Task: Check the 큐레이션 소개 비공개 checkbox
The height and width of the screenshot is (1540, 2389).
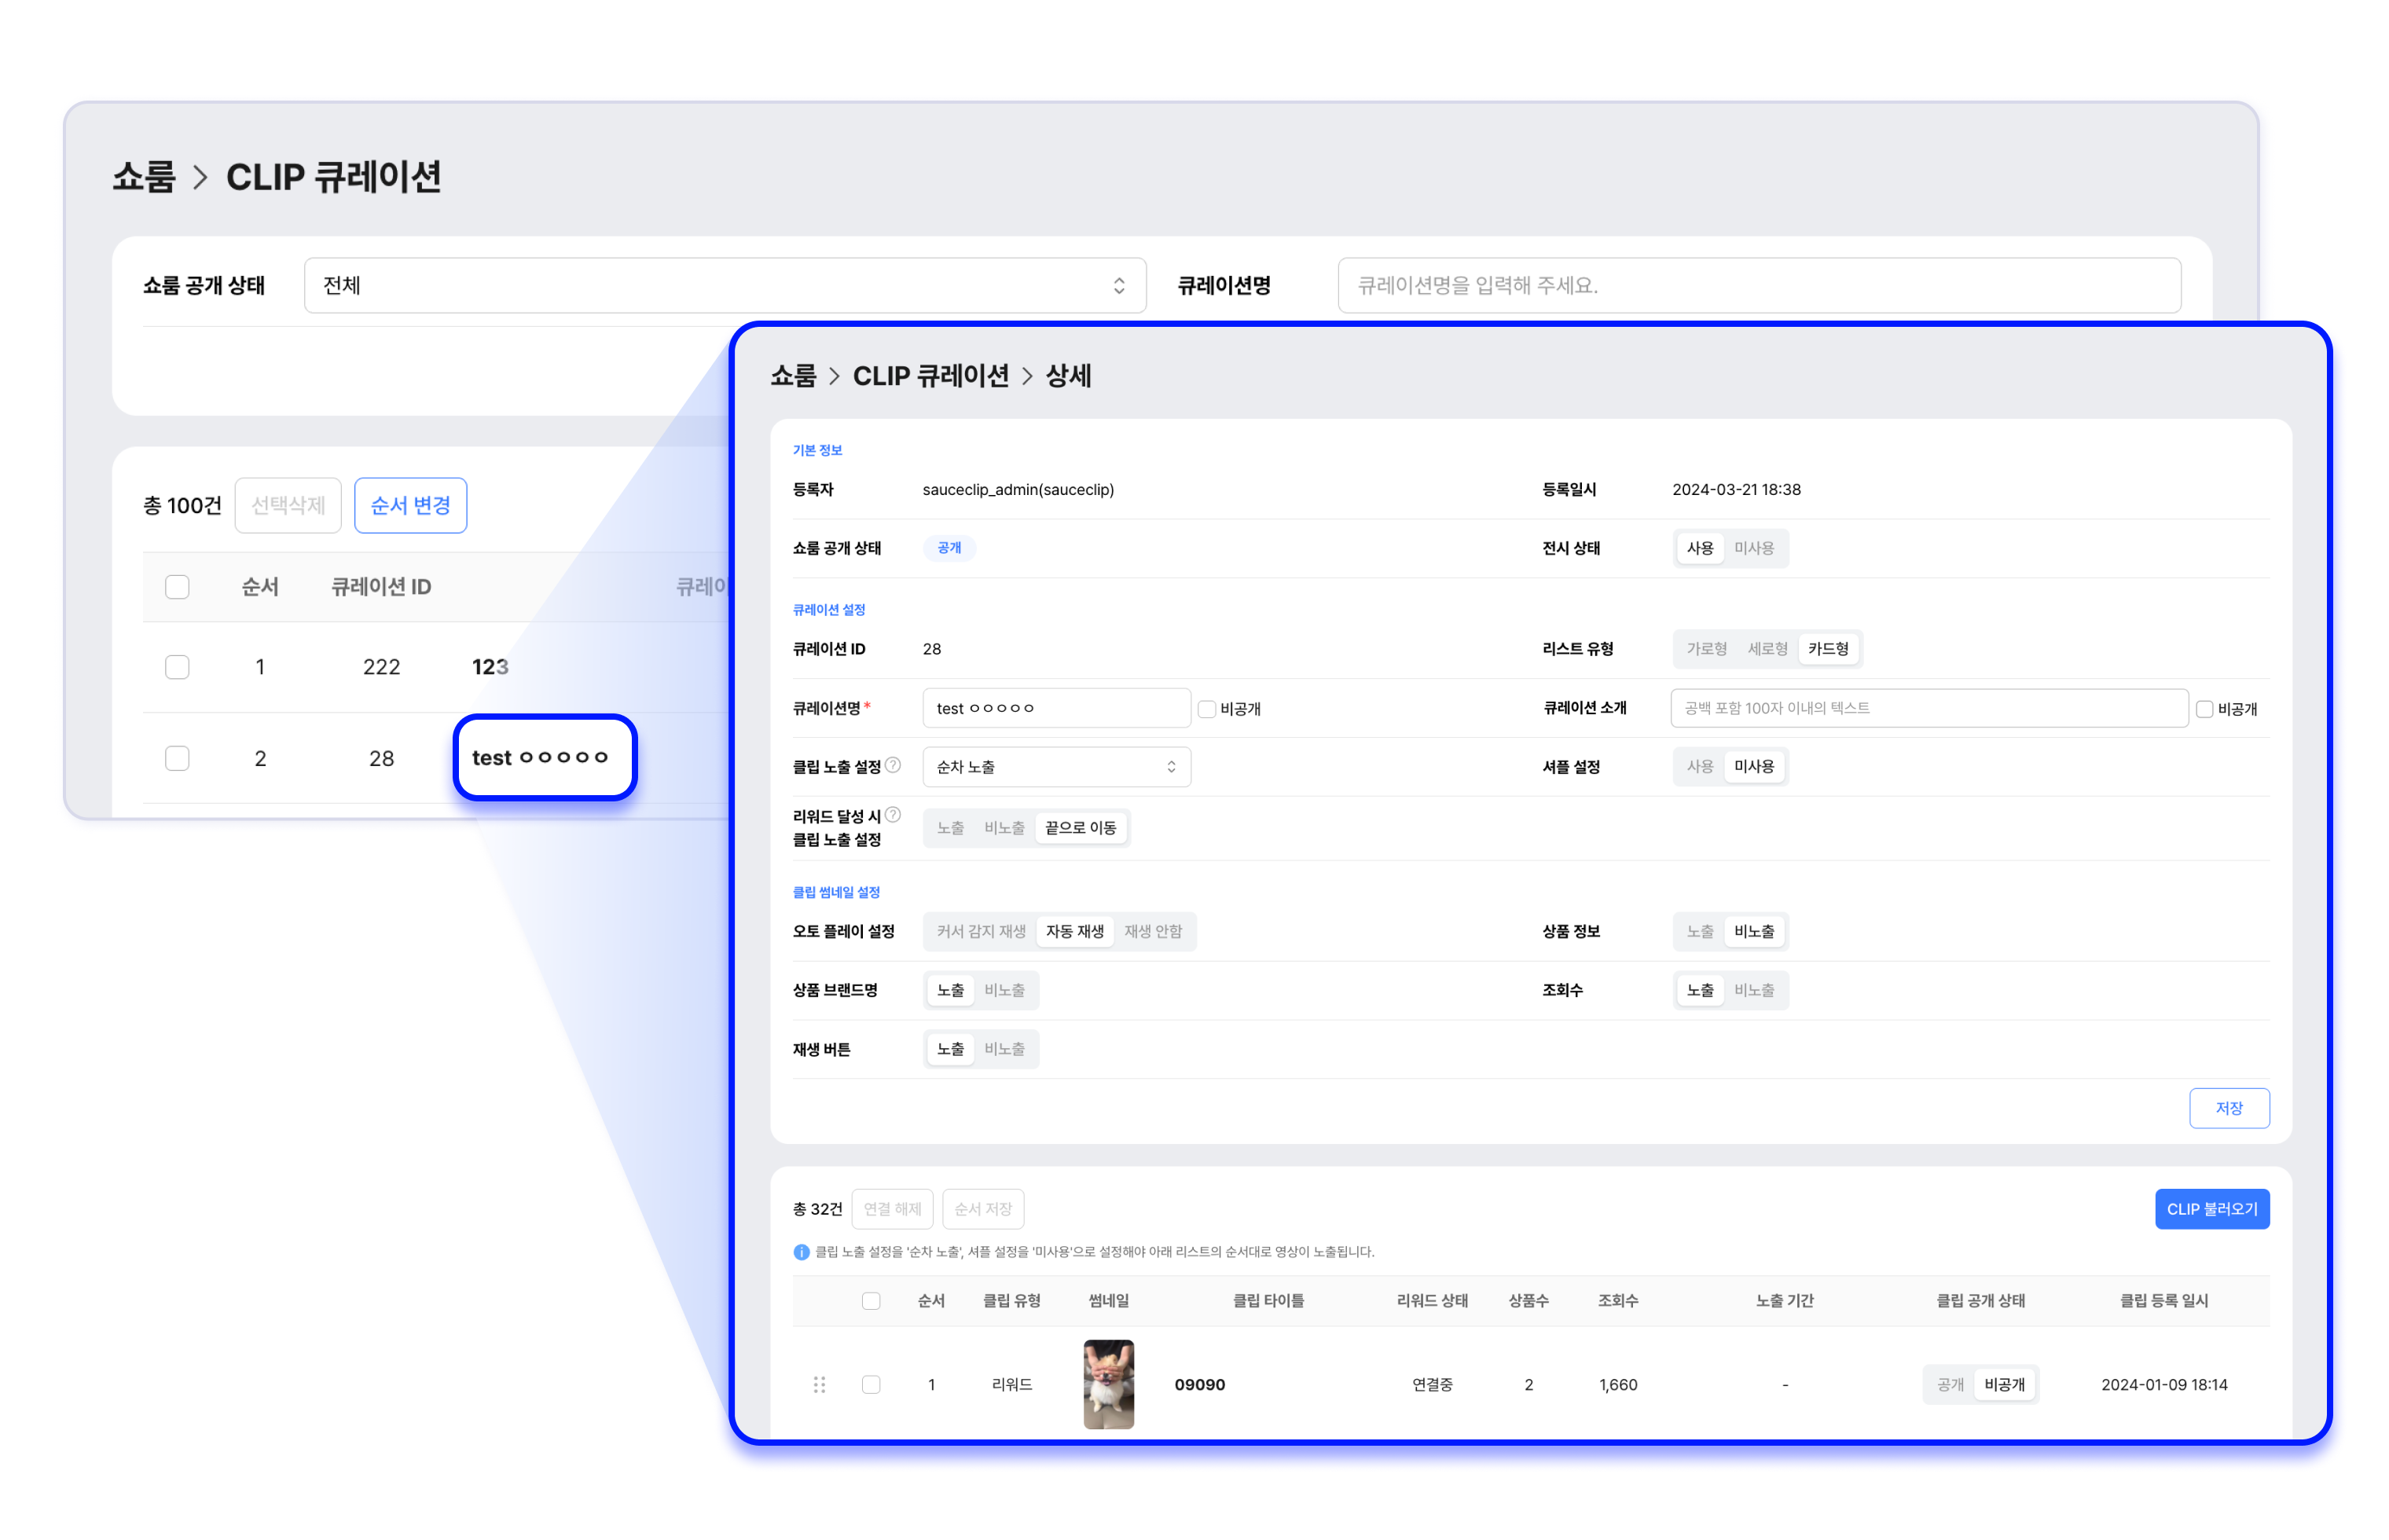Action: pos(2204,709)
